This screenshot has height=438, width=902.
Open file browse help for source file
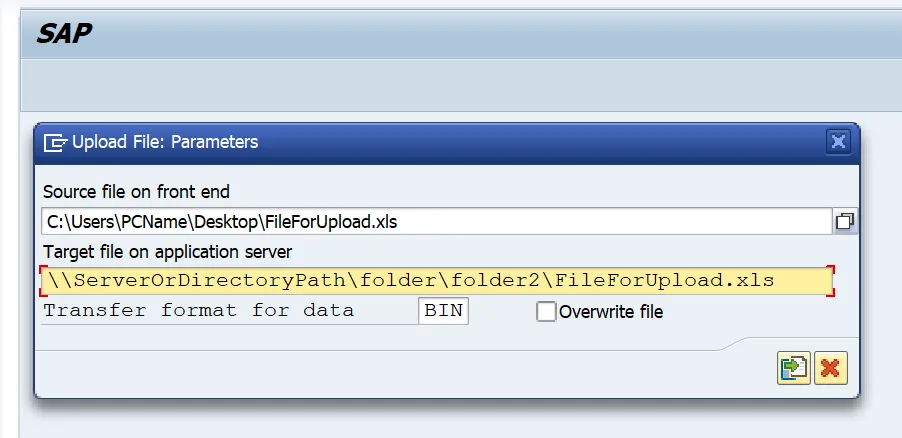844,221
